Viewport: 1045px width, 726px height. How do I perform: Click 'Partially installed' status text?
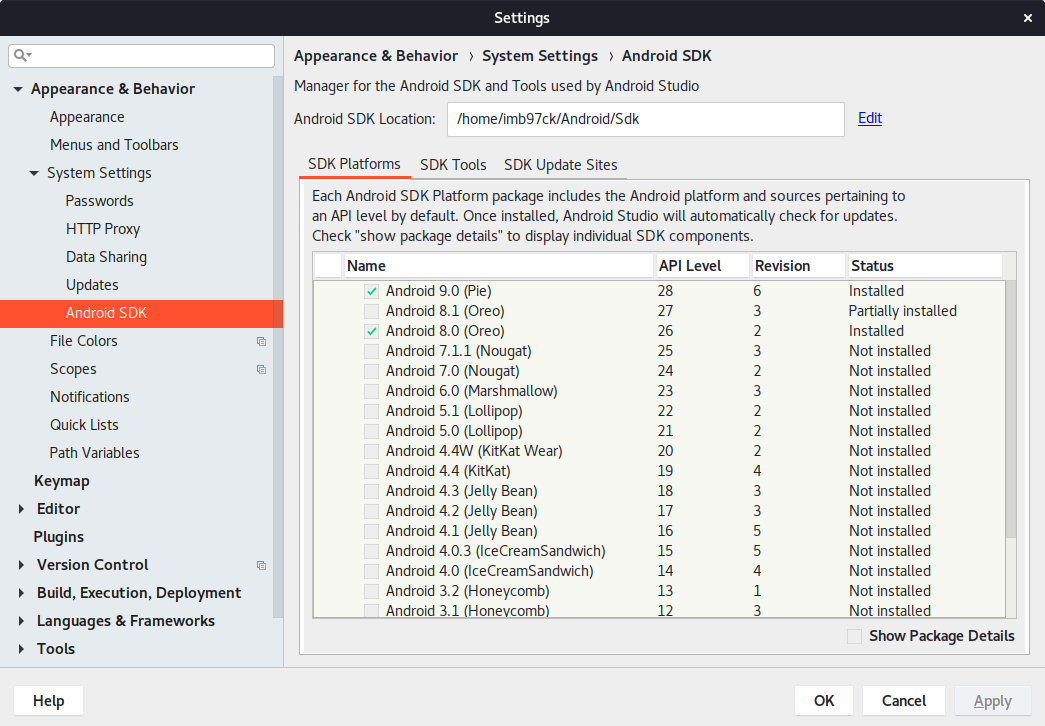902,311
